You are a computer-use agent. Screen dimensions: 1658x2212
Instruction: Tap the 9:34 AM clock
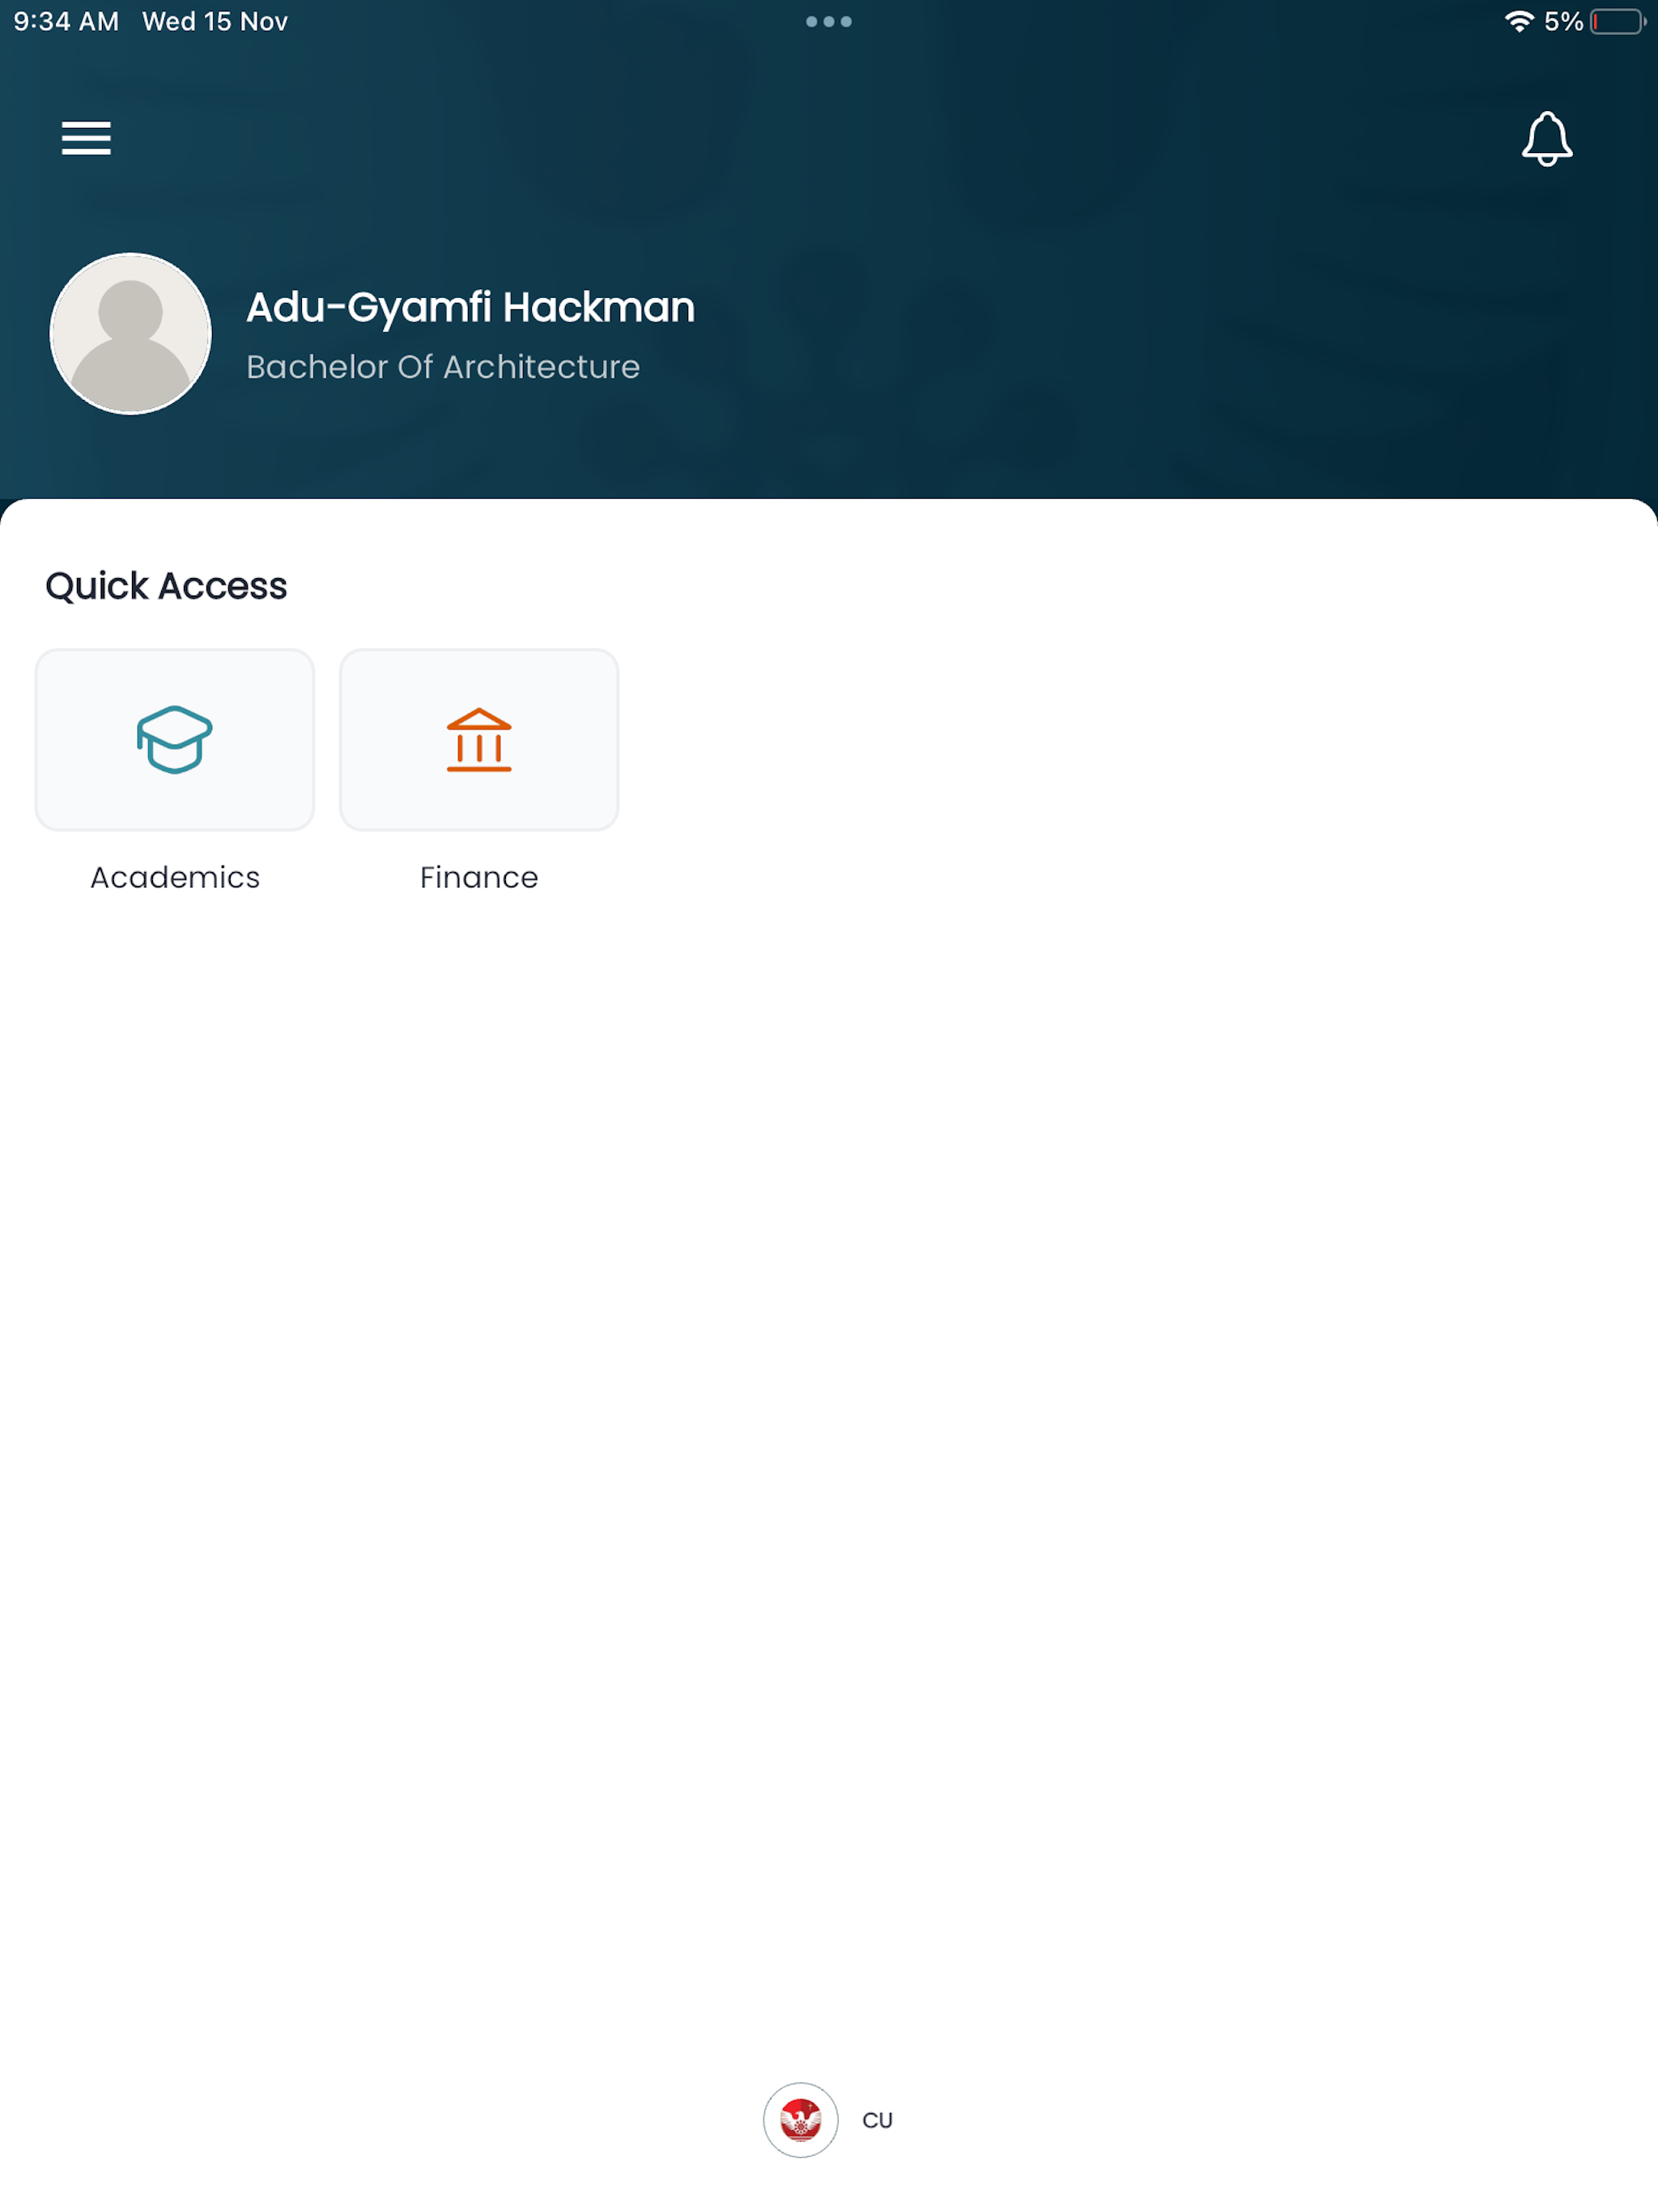click(66, 21)
